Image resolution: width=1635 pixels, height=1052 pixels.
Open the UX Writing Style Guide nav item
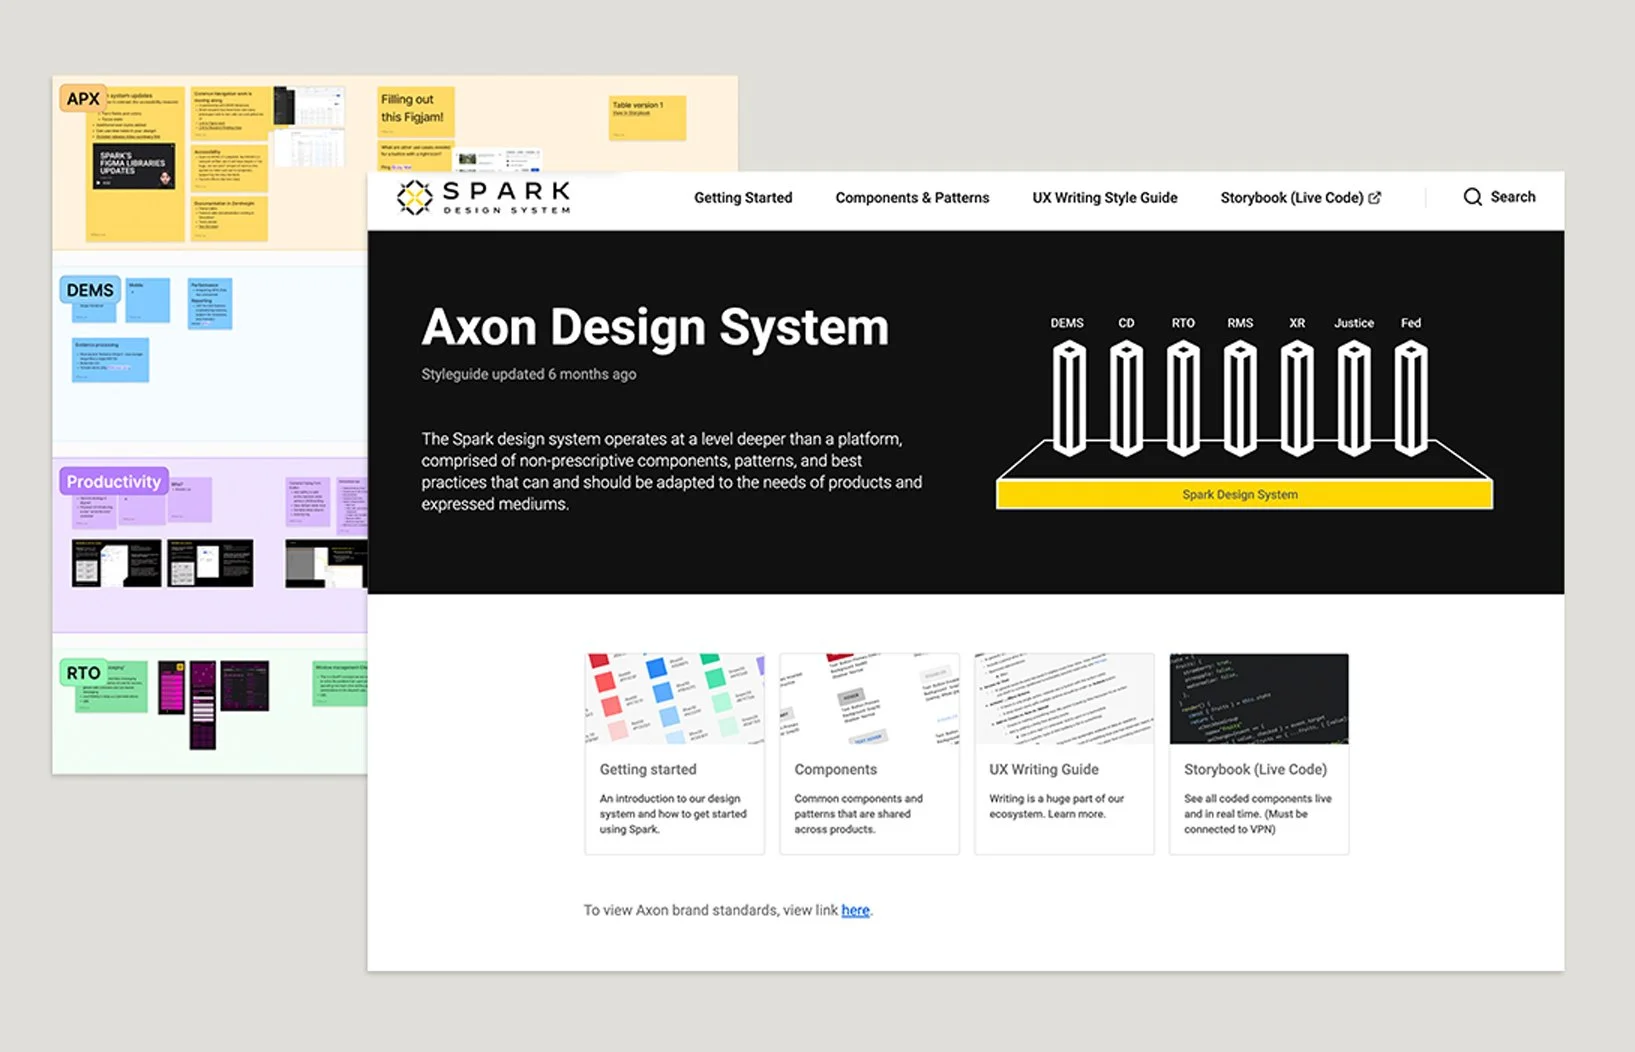[1104, 198]
